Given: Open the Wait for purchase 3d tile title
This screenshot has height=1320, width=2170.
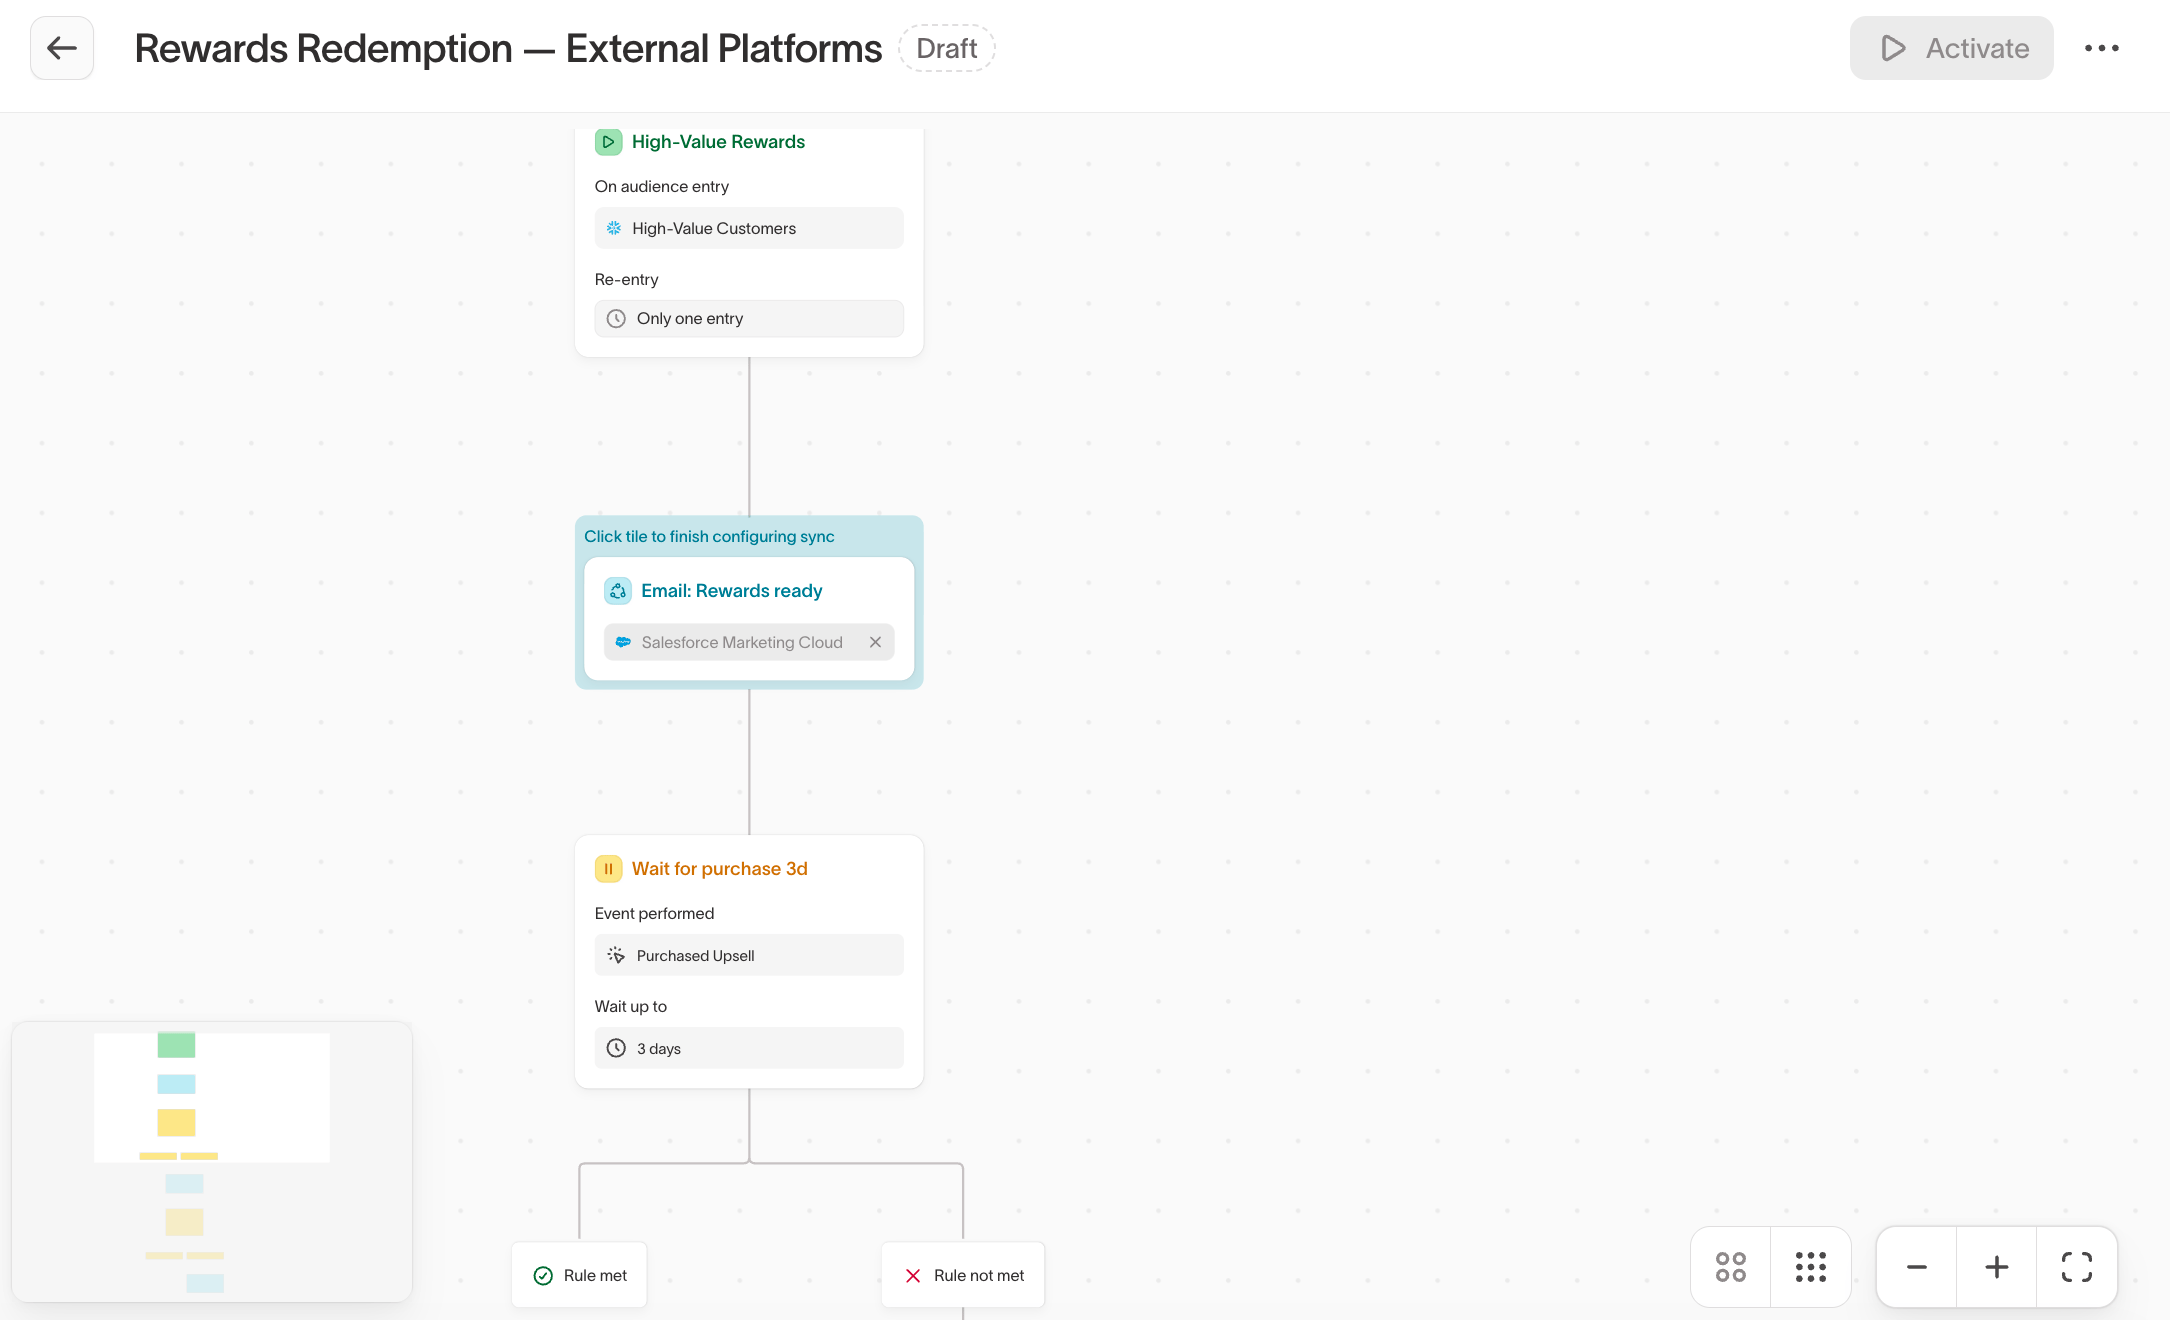Looking at the screenshot, I should (x=720, y=869).
